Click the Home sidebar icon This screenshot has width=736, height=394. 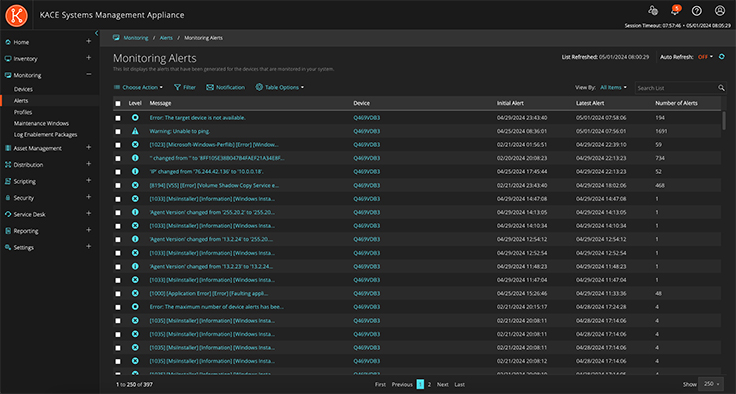pos(8,42)
